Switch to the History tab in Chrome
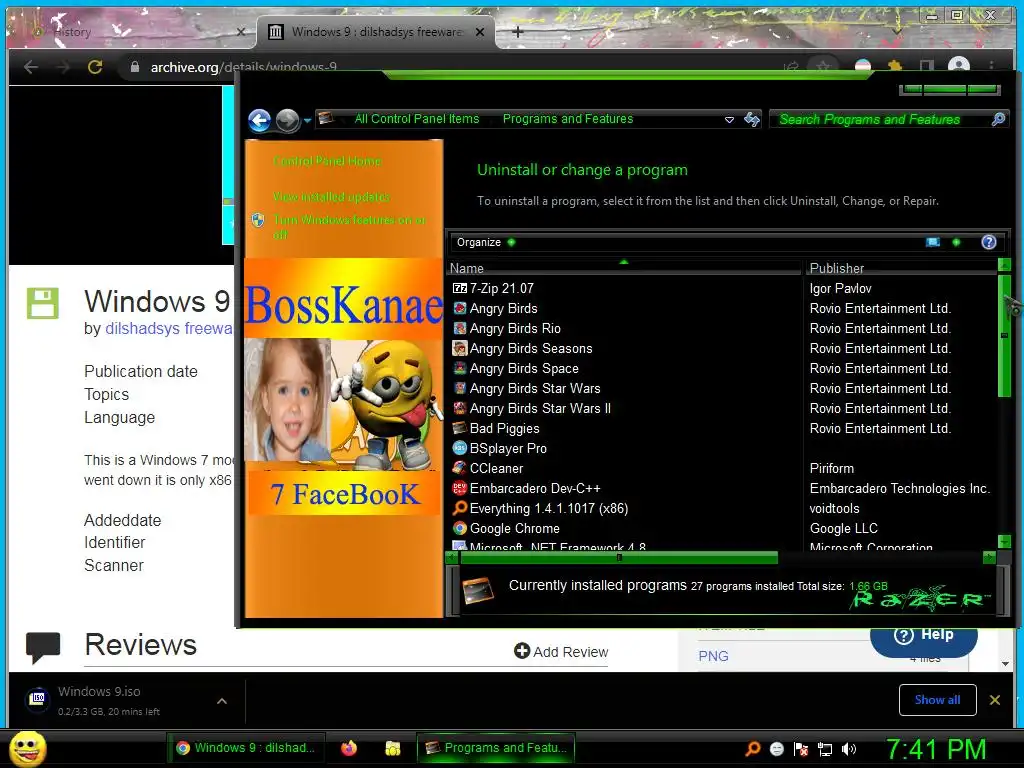Viewport: 1024px width, 768px height. point(130,32)
